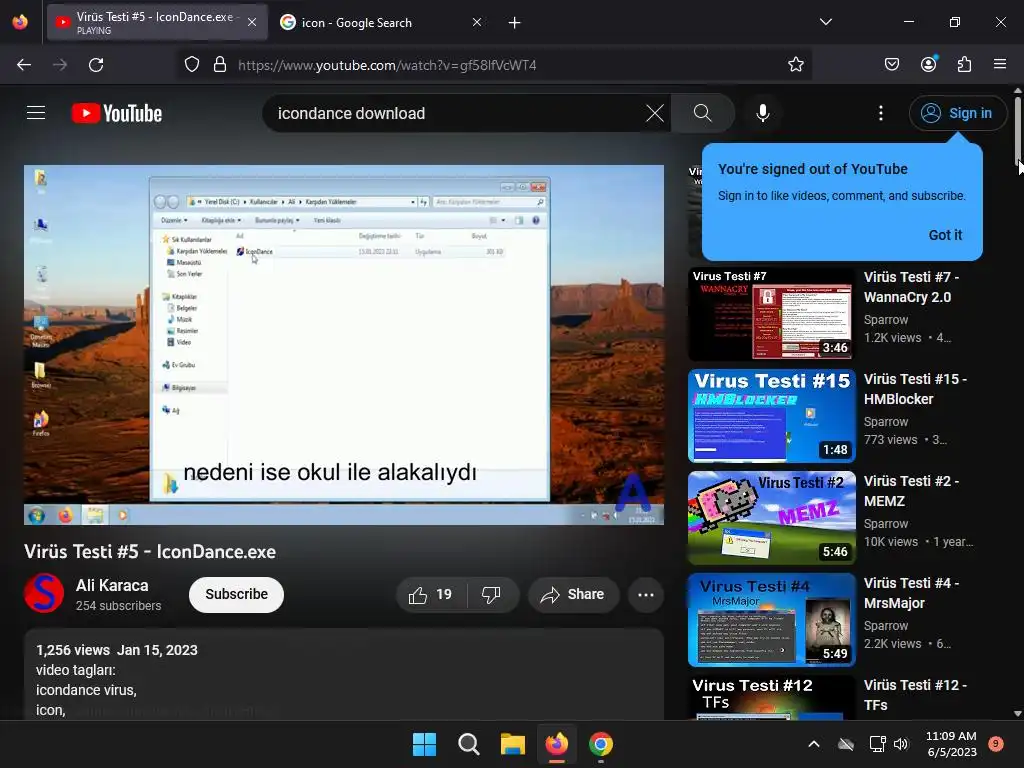Open the Firefox application menu
1024x768 pixels.
pos(999,65)
